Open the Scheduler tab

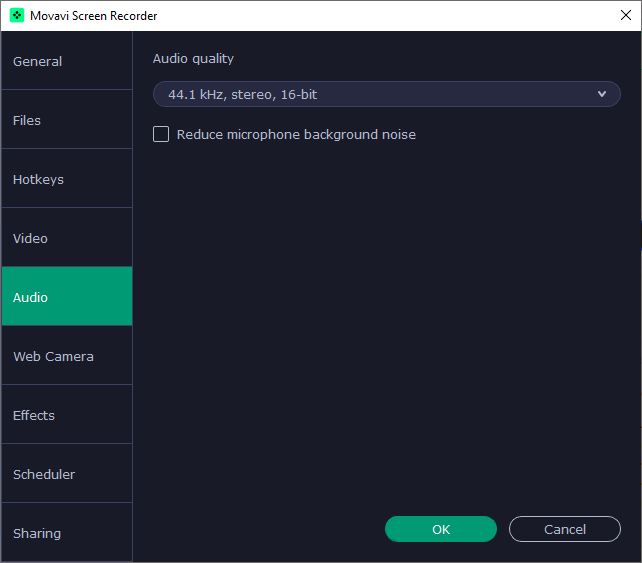pyautogui.click(x=67, y=473)
